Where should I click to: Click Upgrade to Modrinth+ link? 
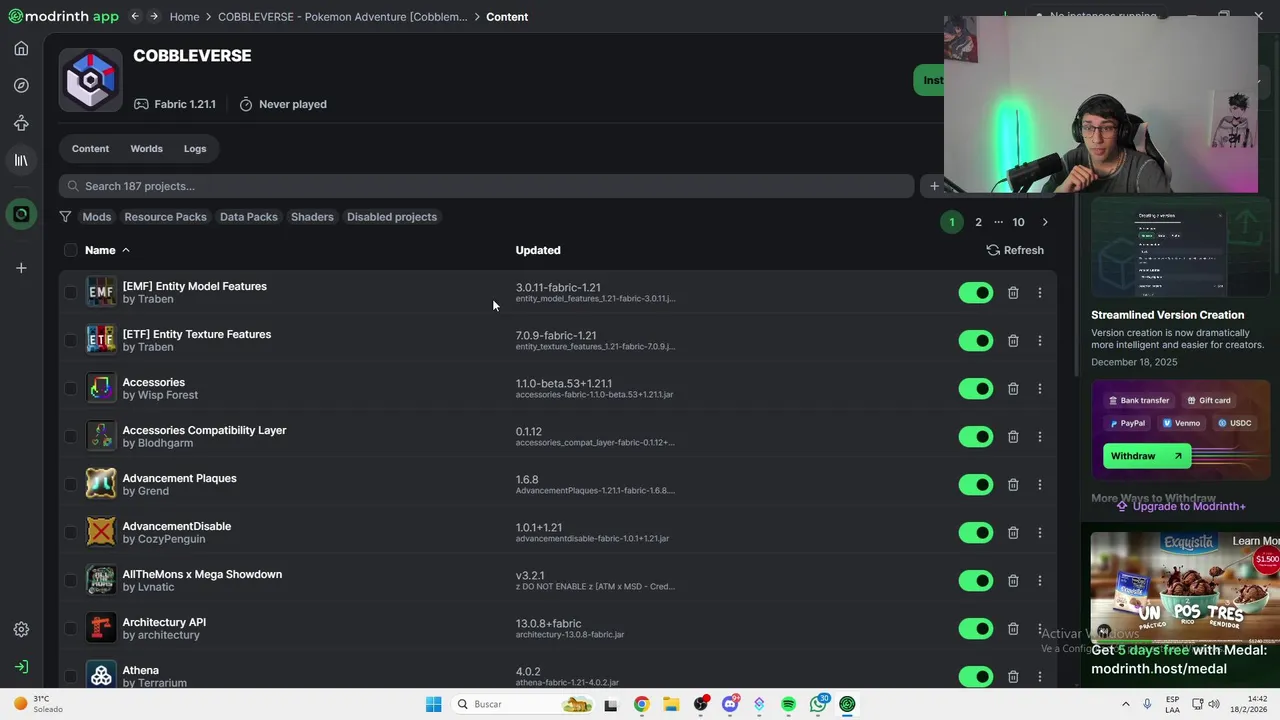(1180, 506)
